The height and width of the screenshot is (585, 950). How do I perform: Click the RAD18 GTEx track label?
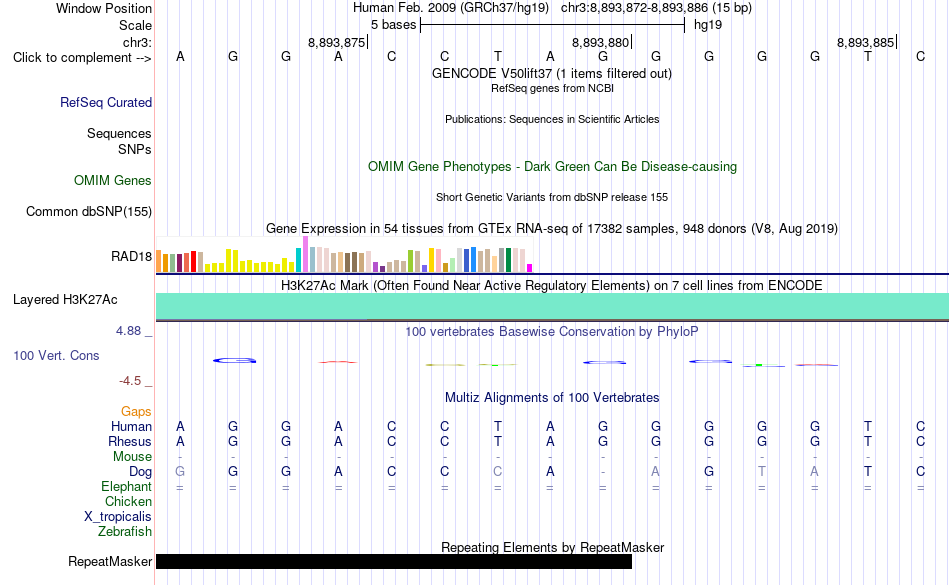pyautogui.click(x=131, y=256)
